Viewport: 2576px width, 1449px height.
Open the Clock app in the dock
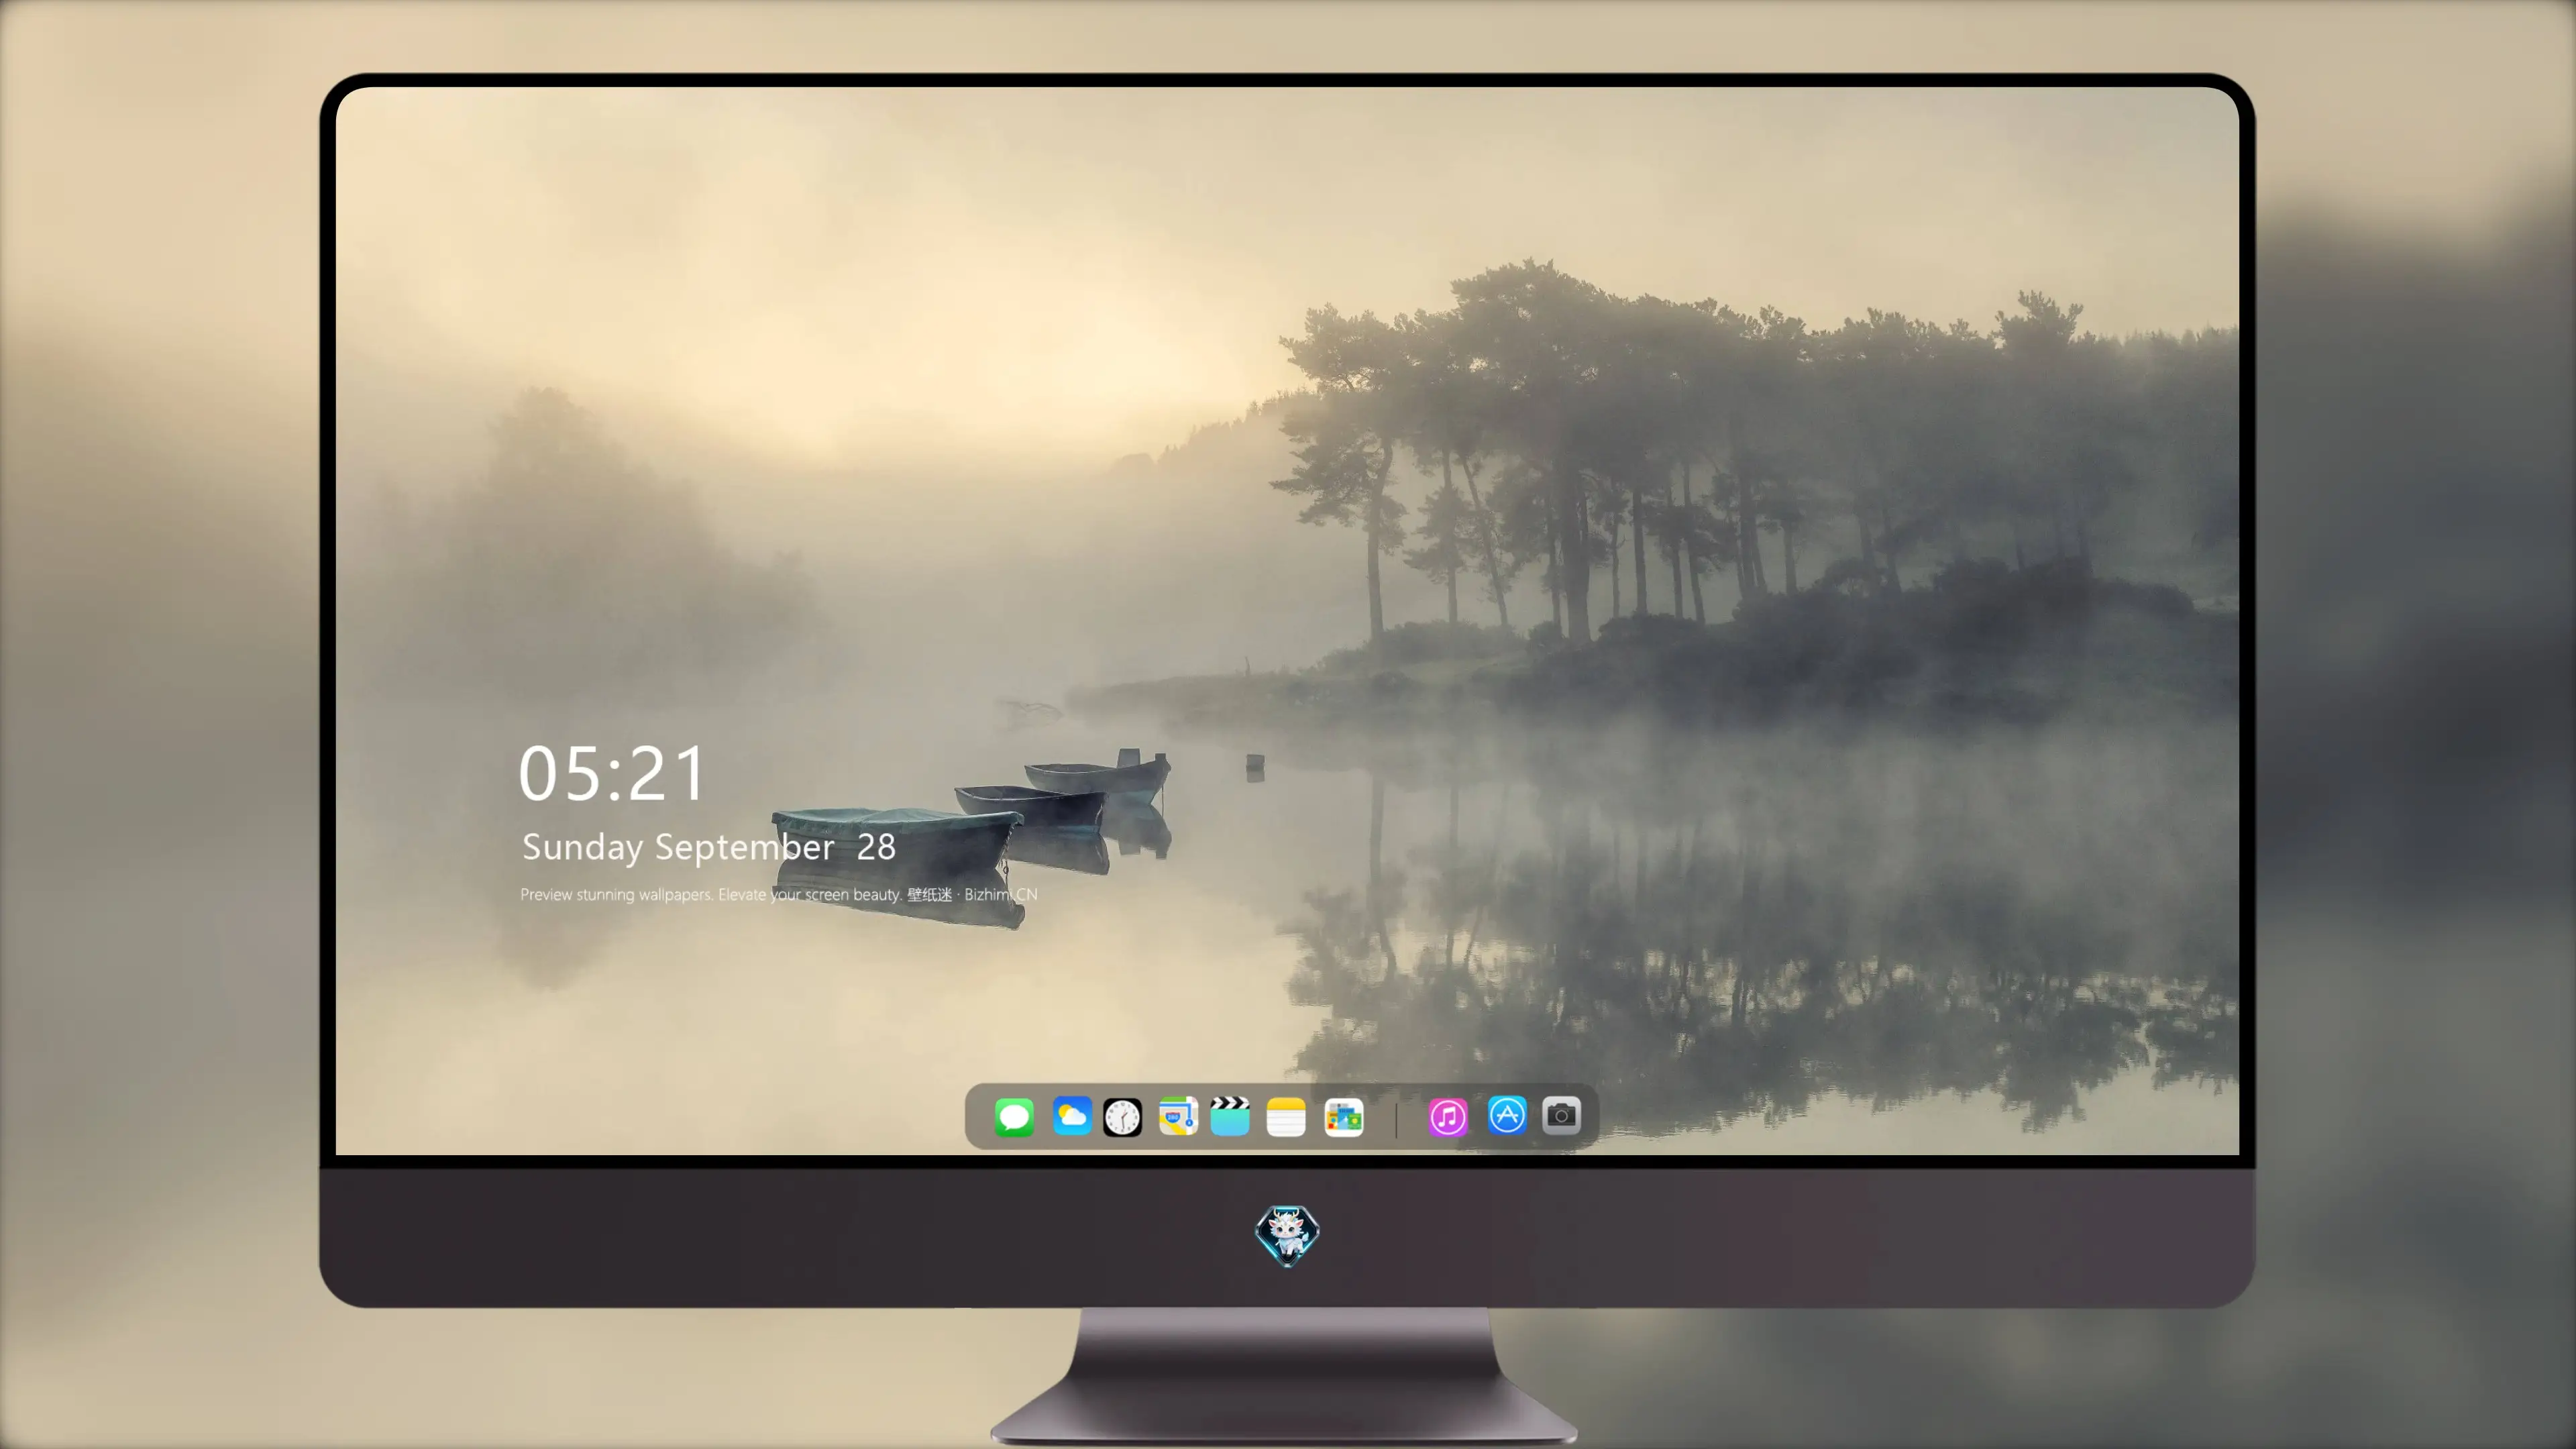click(1122, 1117)
